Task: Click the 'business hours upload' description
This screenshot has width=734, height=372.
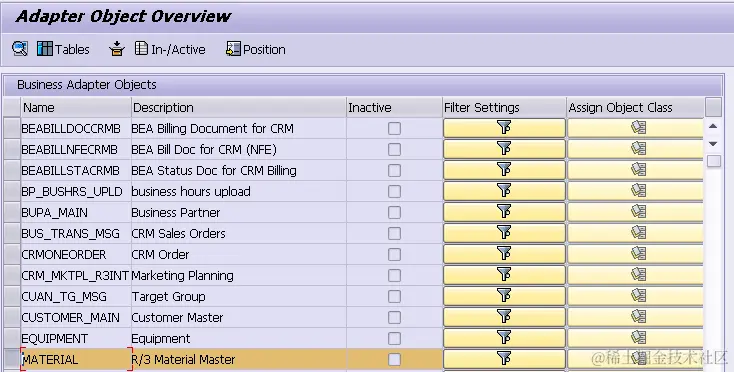Action: pyautogui.click(x=191, y=191)
